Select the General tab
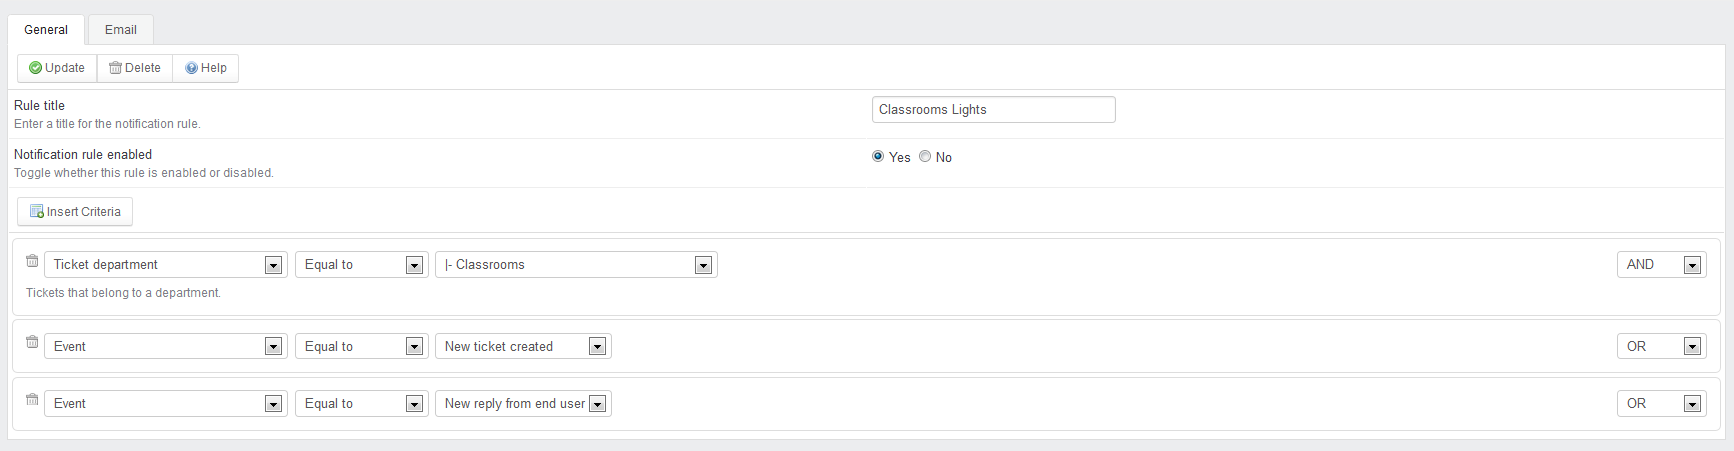This screenshot has height=451, width=1734. tap(46, 30)
